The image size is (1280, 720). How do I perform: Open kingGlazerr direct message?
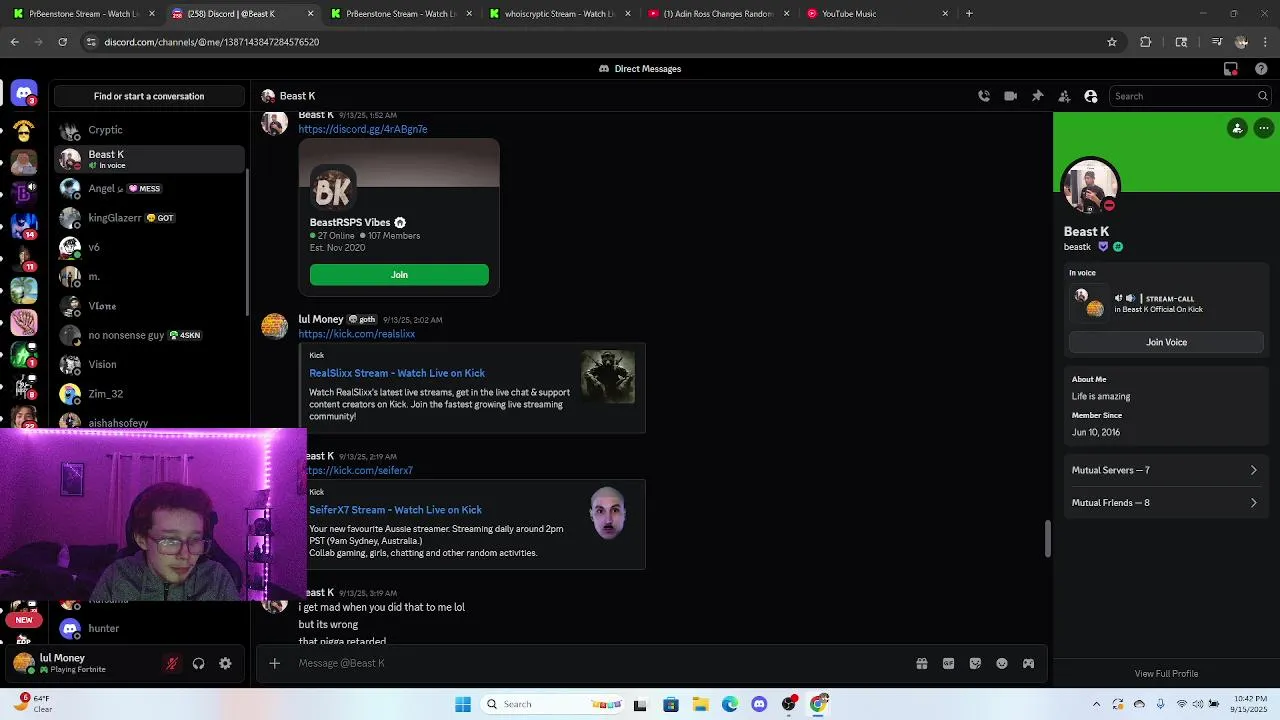click(149, 218)
